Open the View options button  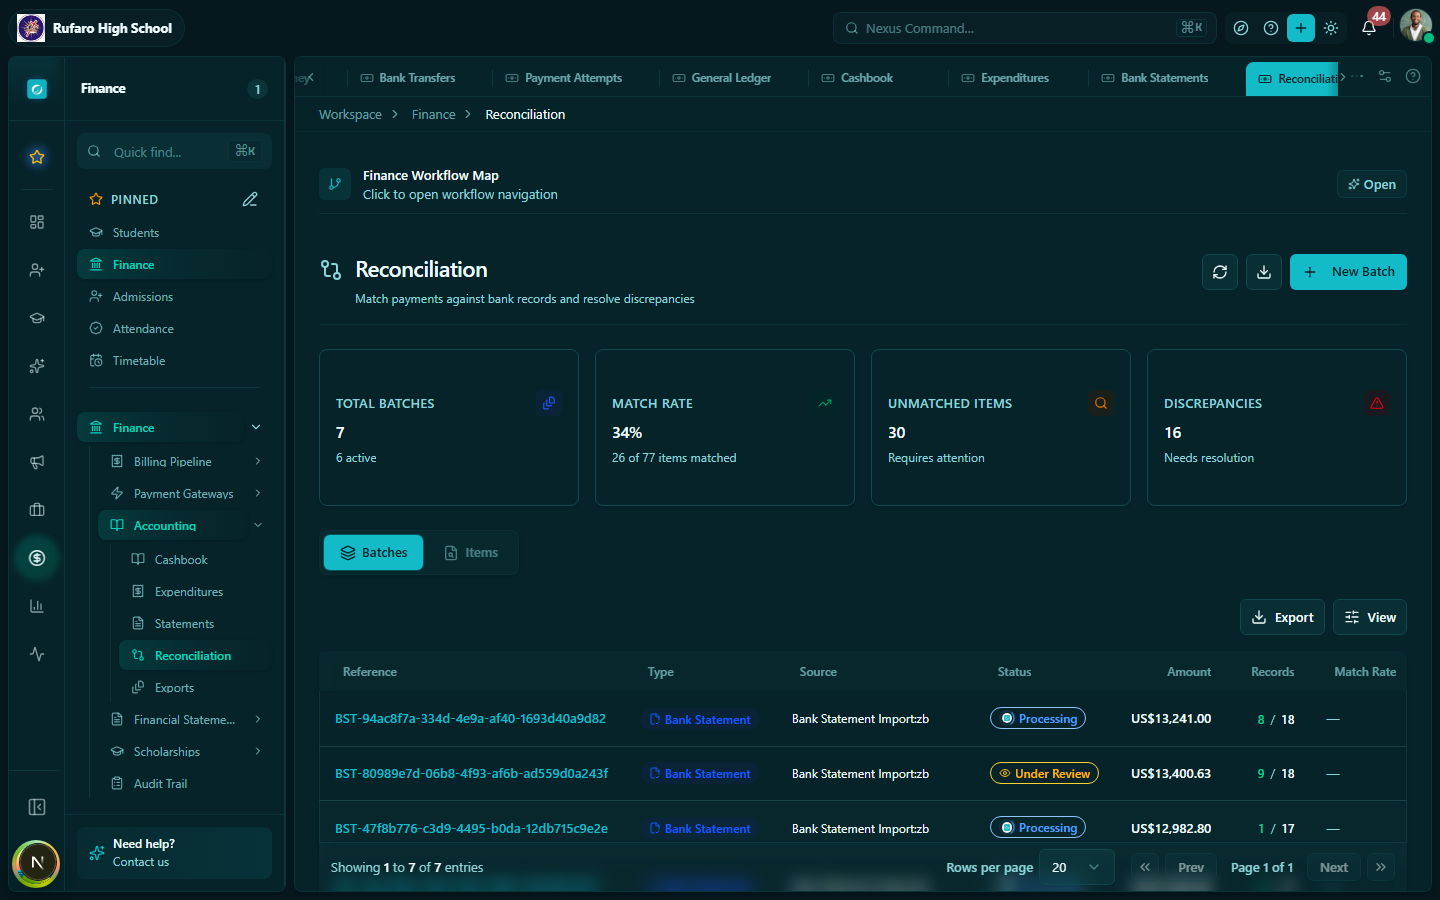coord(1370,617)
